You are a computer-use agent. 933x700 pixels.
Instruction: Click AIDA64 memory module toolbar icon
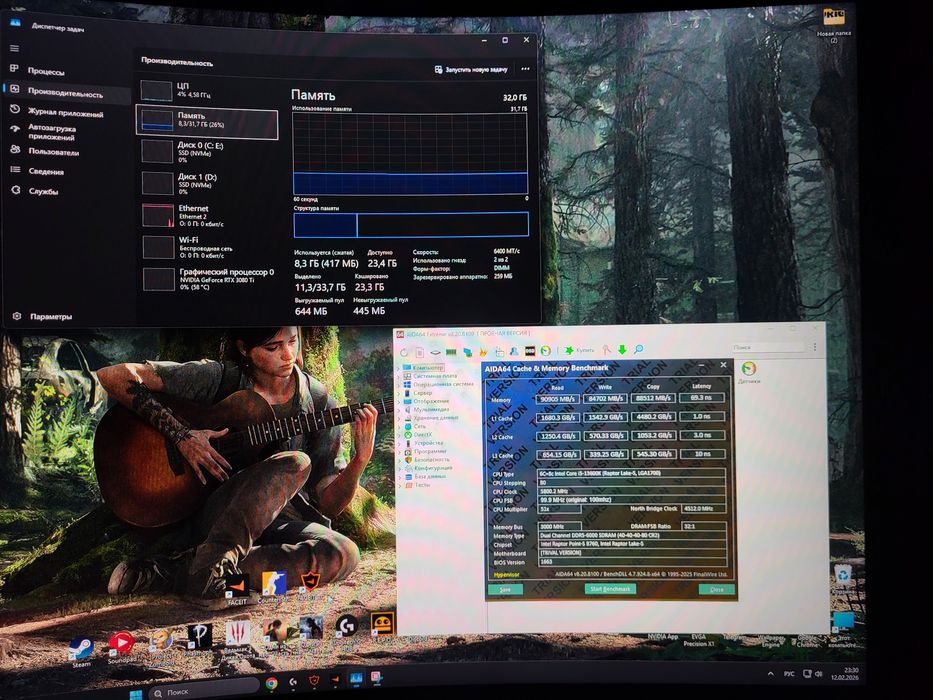[x=451, y=352]
